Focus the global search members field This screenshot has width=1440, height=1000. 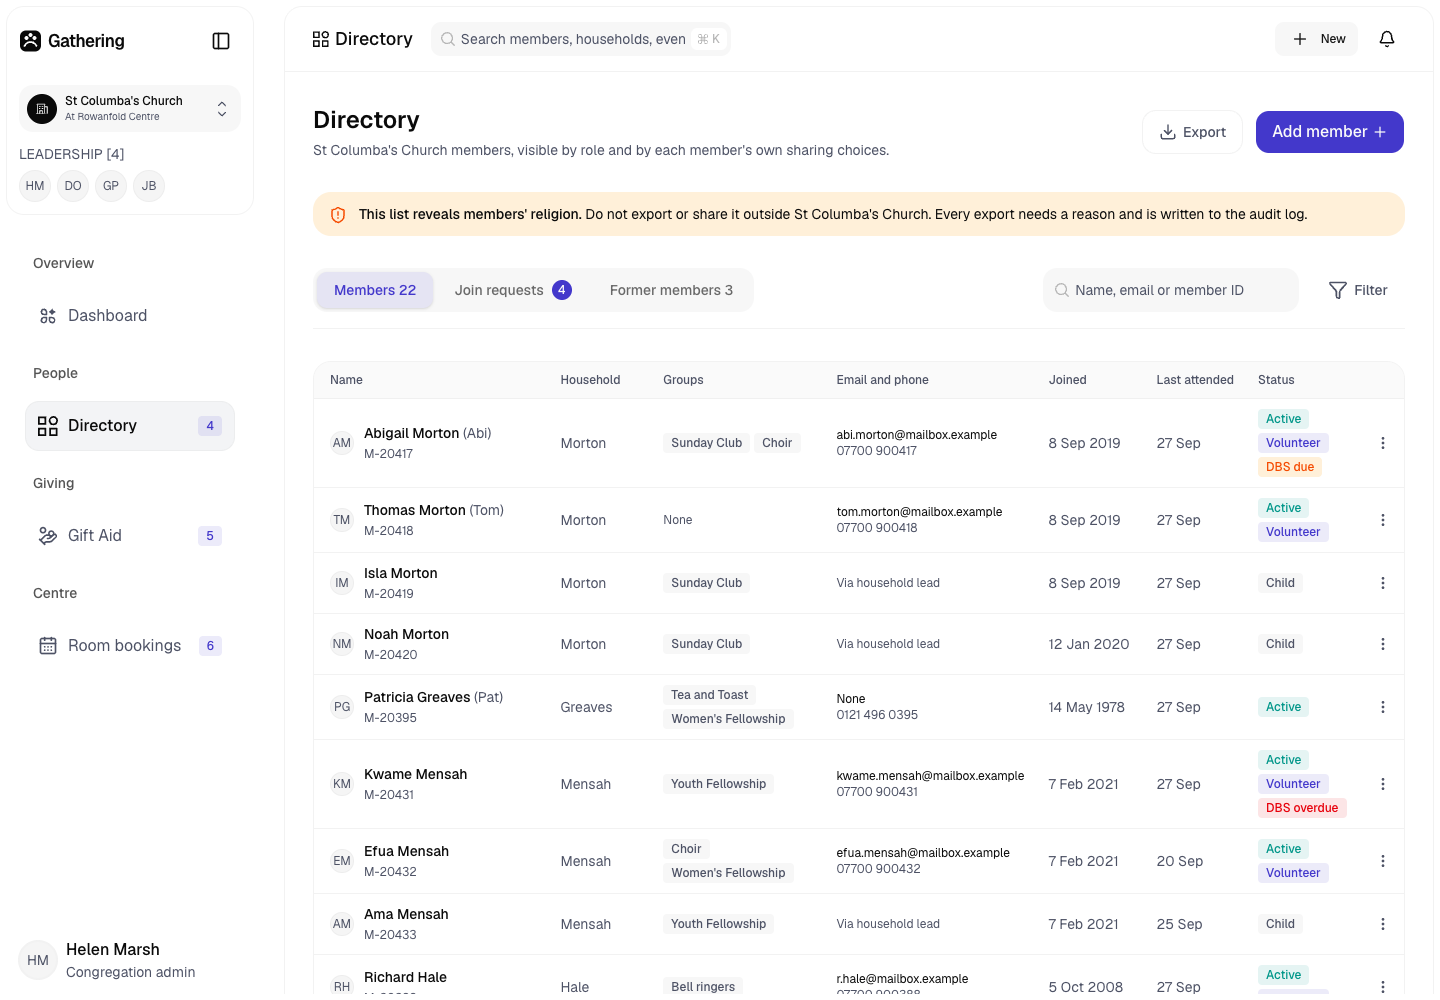tap(581, 39)
